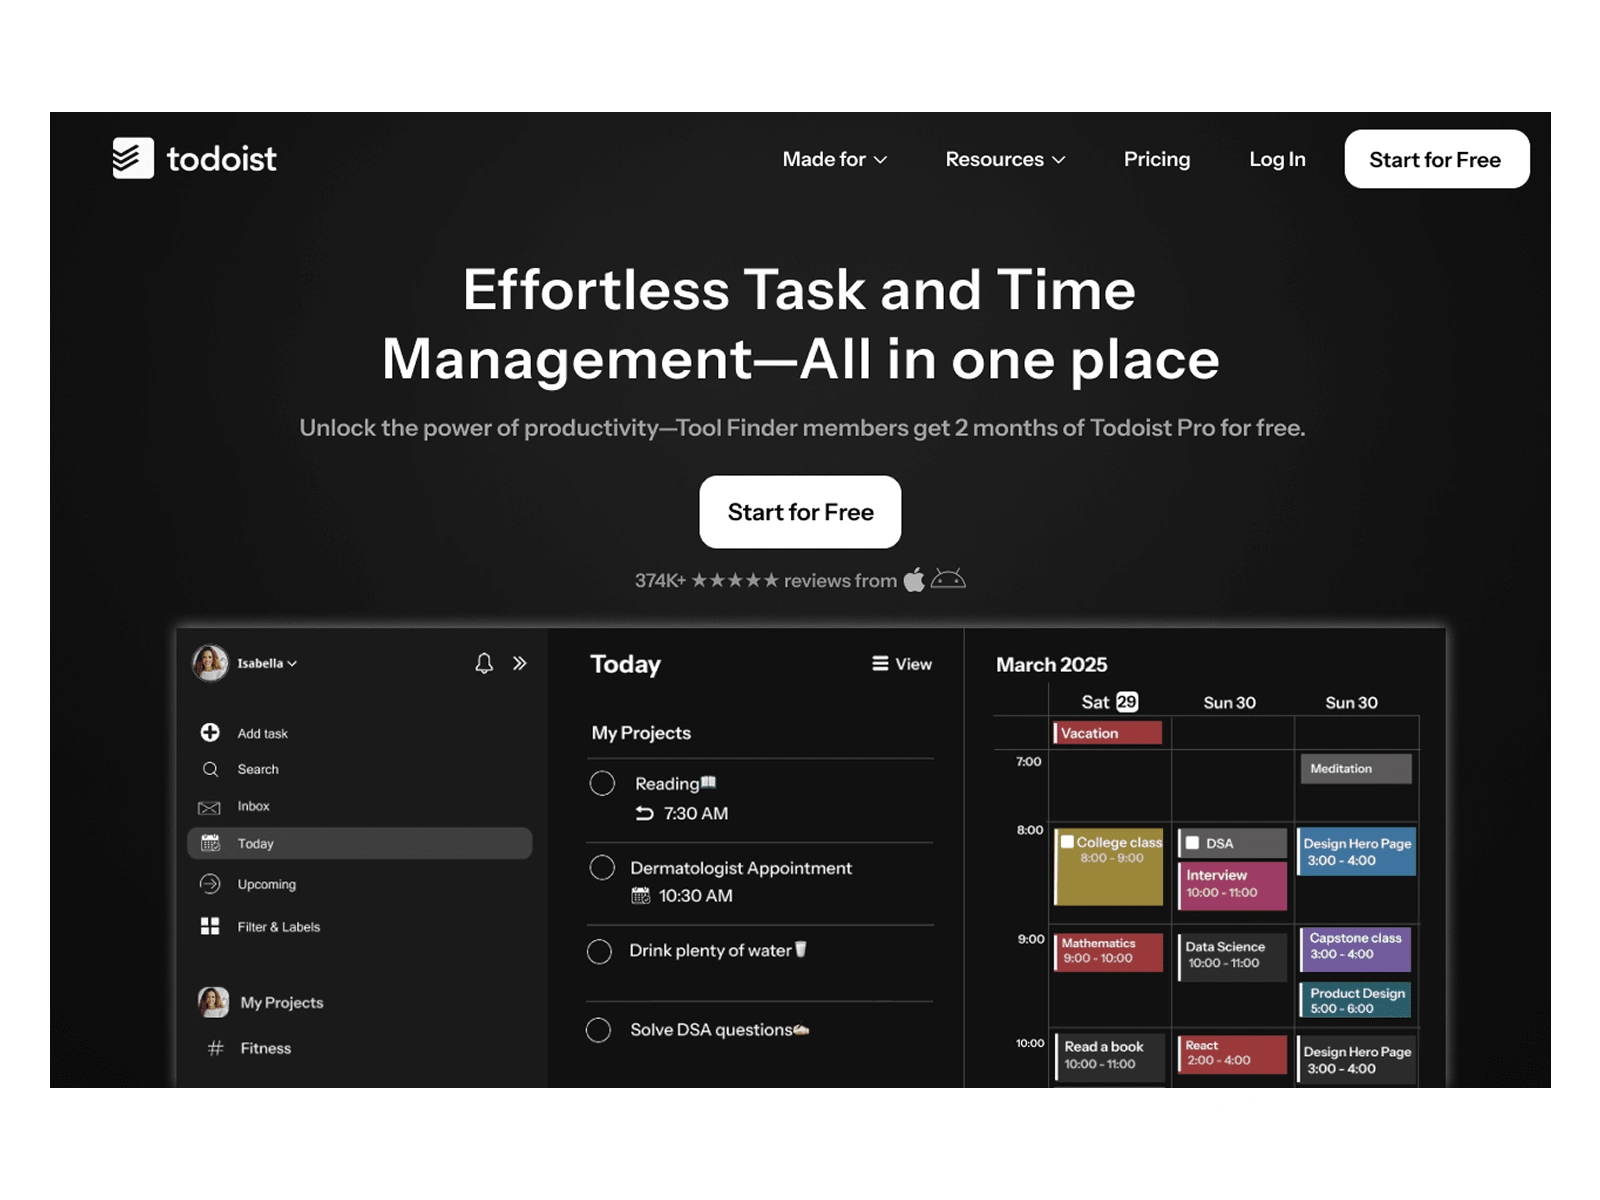
Task: Toggle the College class event checkbox
Action: click(1068, 842)
